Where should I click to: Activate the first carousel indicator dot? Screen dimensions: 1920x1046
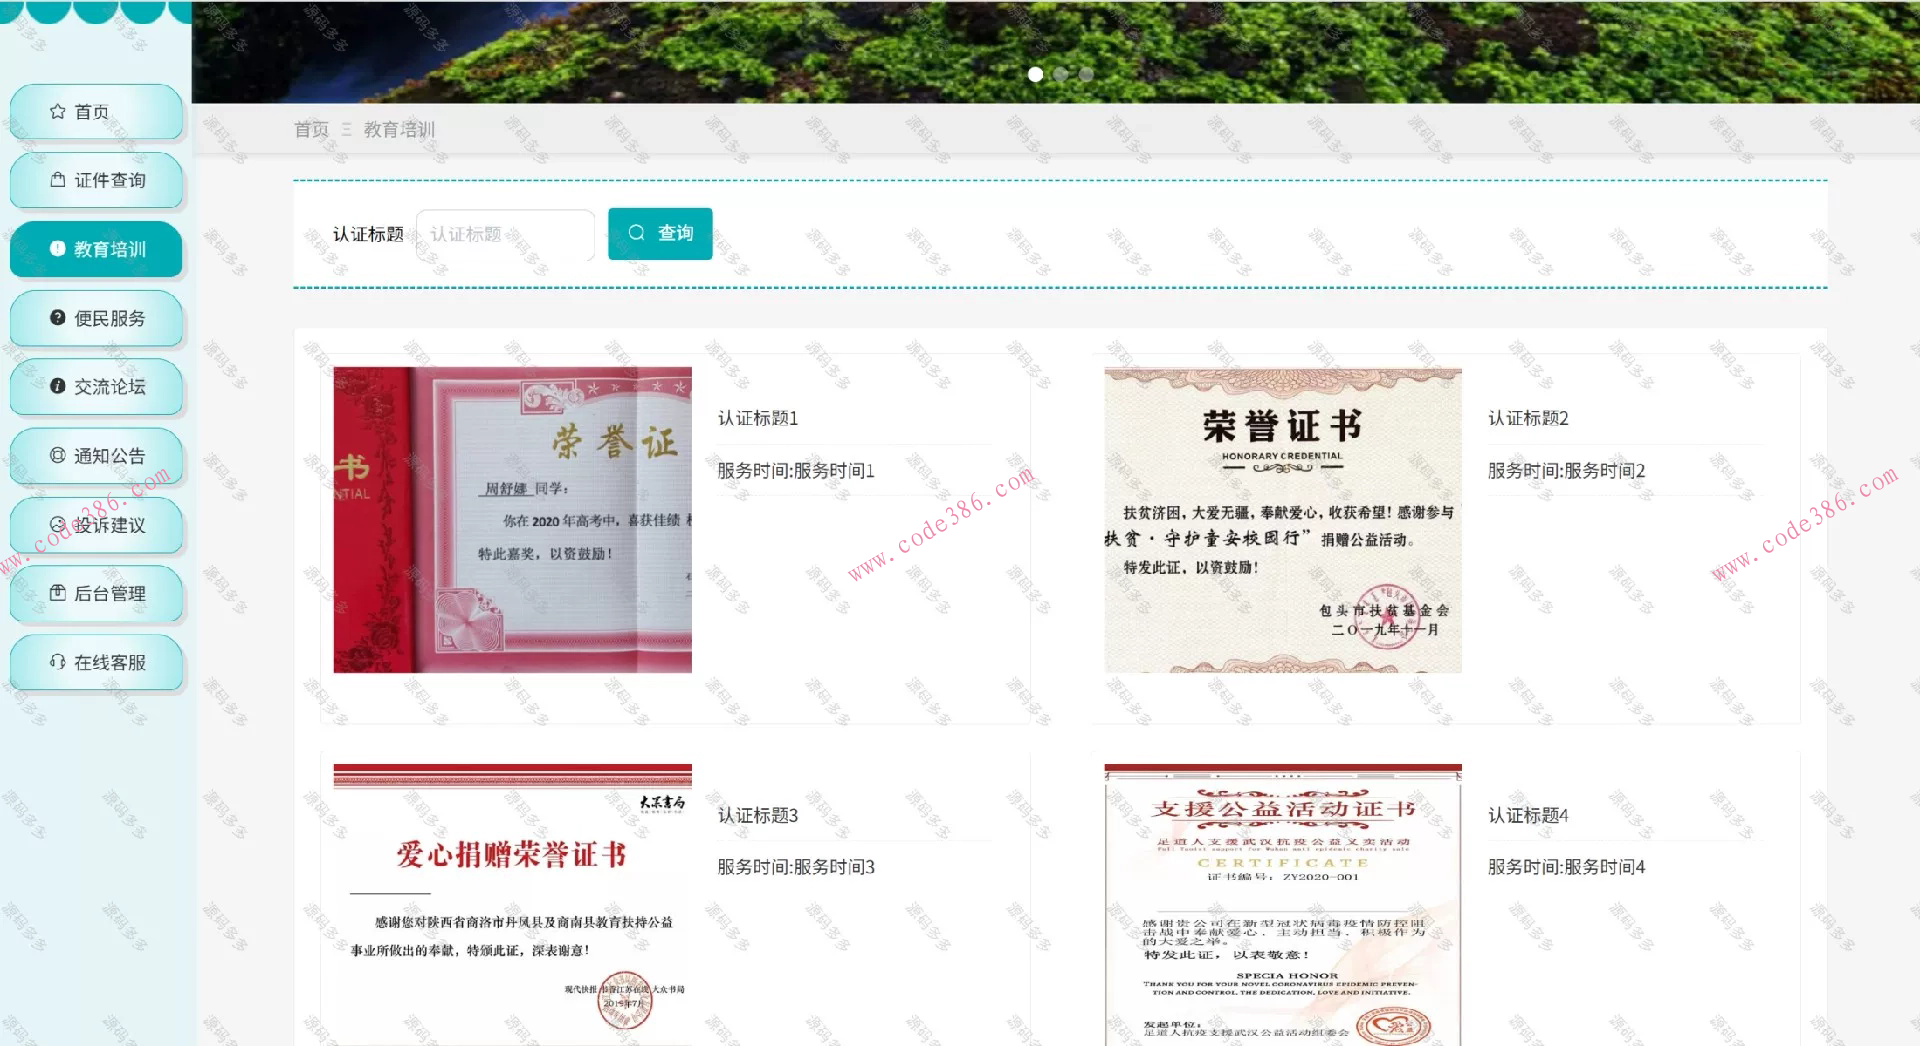1036,74
